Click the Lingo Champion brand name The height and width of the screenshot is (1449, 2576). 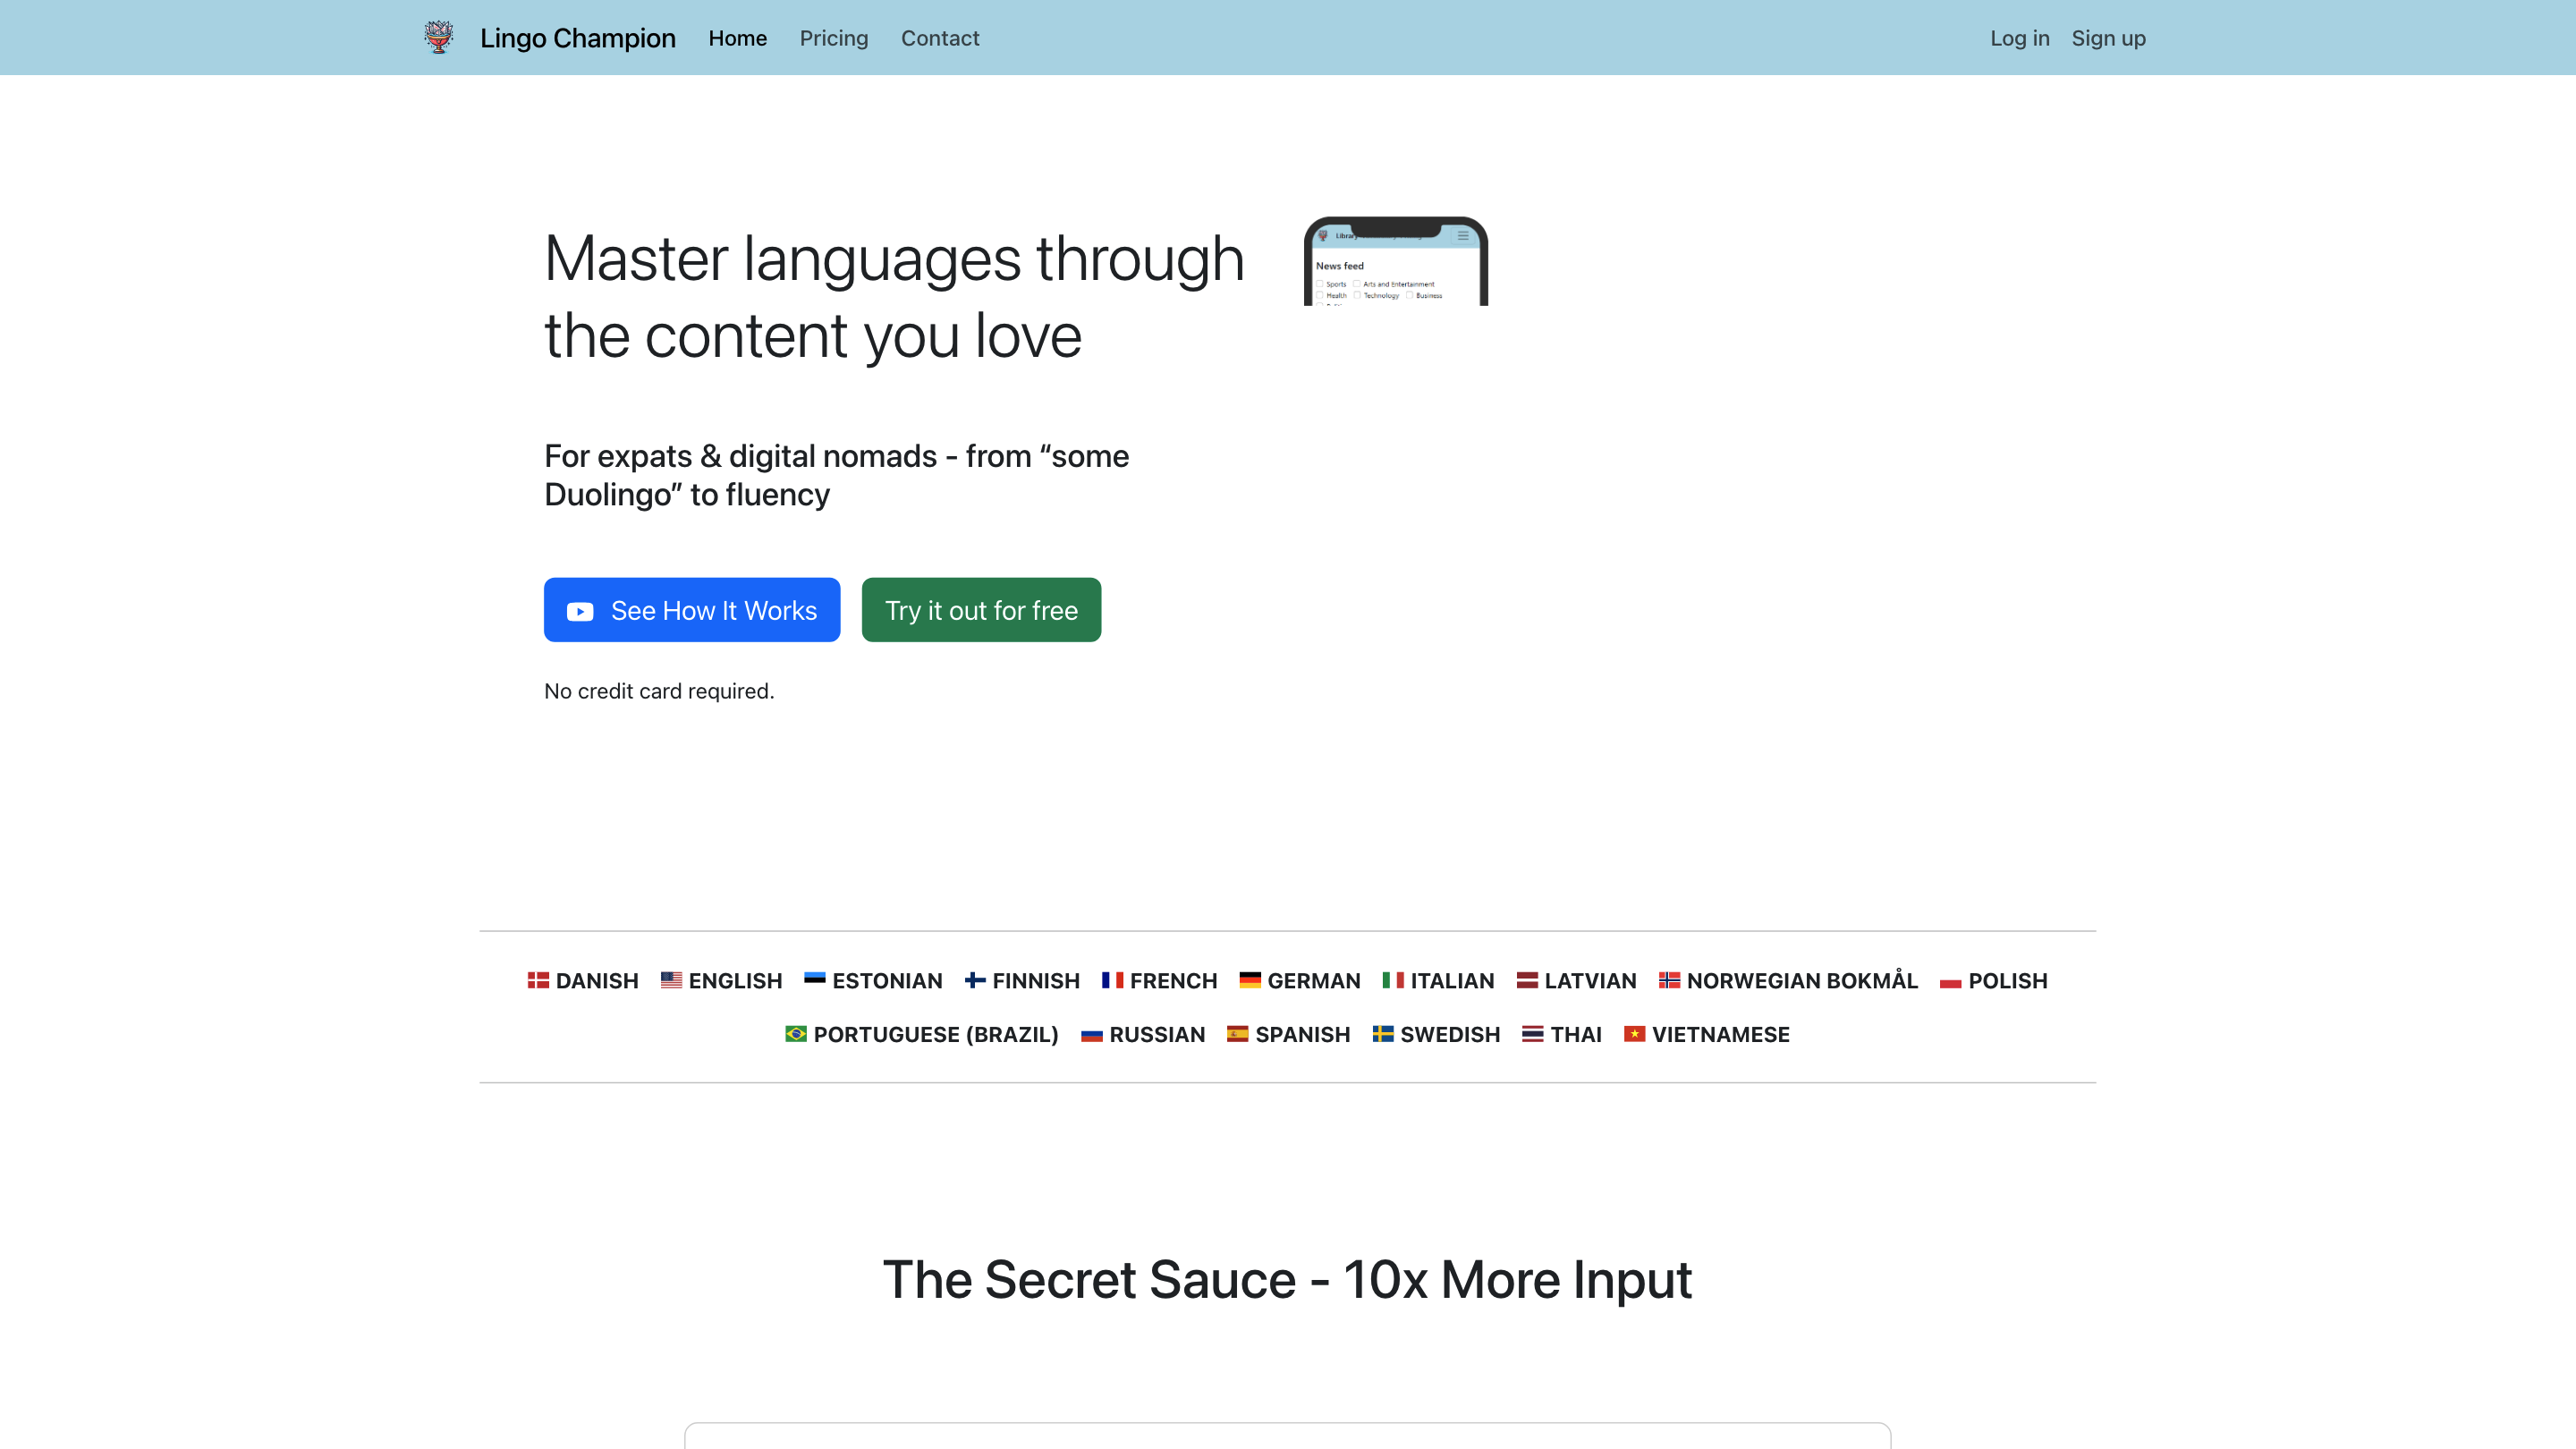(x=577, y=38)
